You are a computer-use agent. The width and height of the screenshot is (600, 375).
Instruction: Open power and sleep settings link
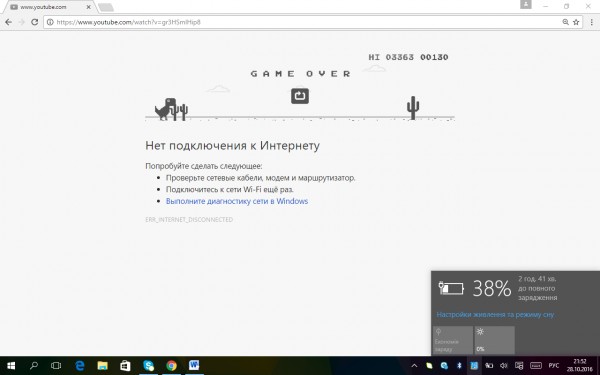pos(495,315)
